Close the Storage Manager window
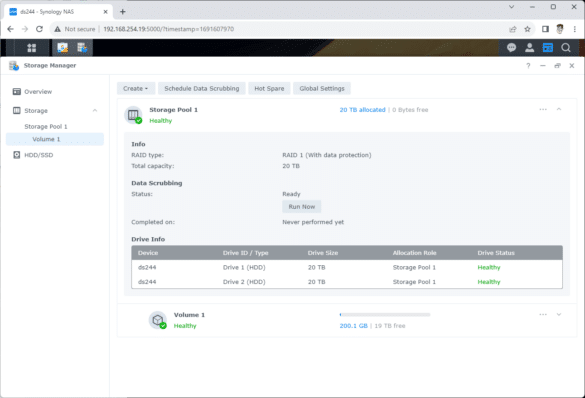Screen dimensions: 585x398 [x=572, y=66]
